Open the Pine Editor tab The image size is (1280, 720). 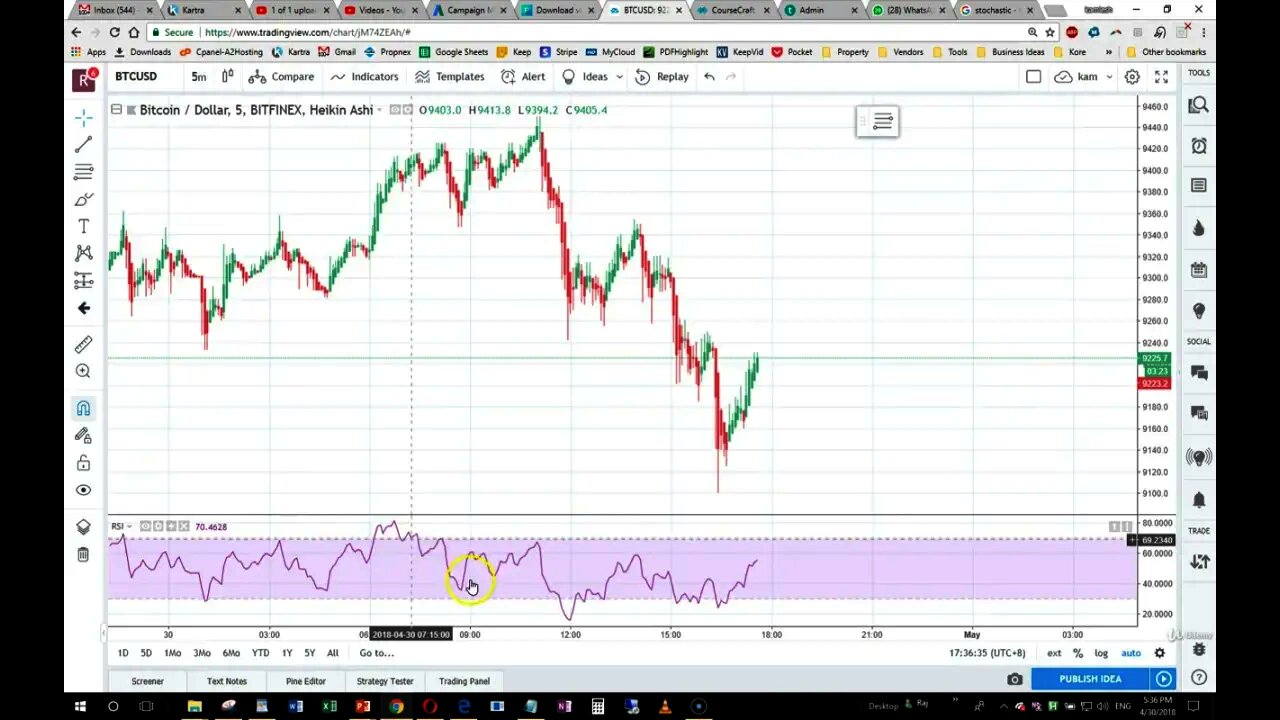[305, 681]
